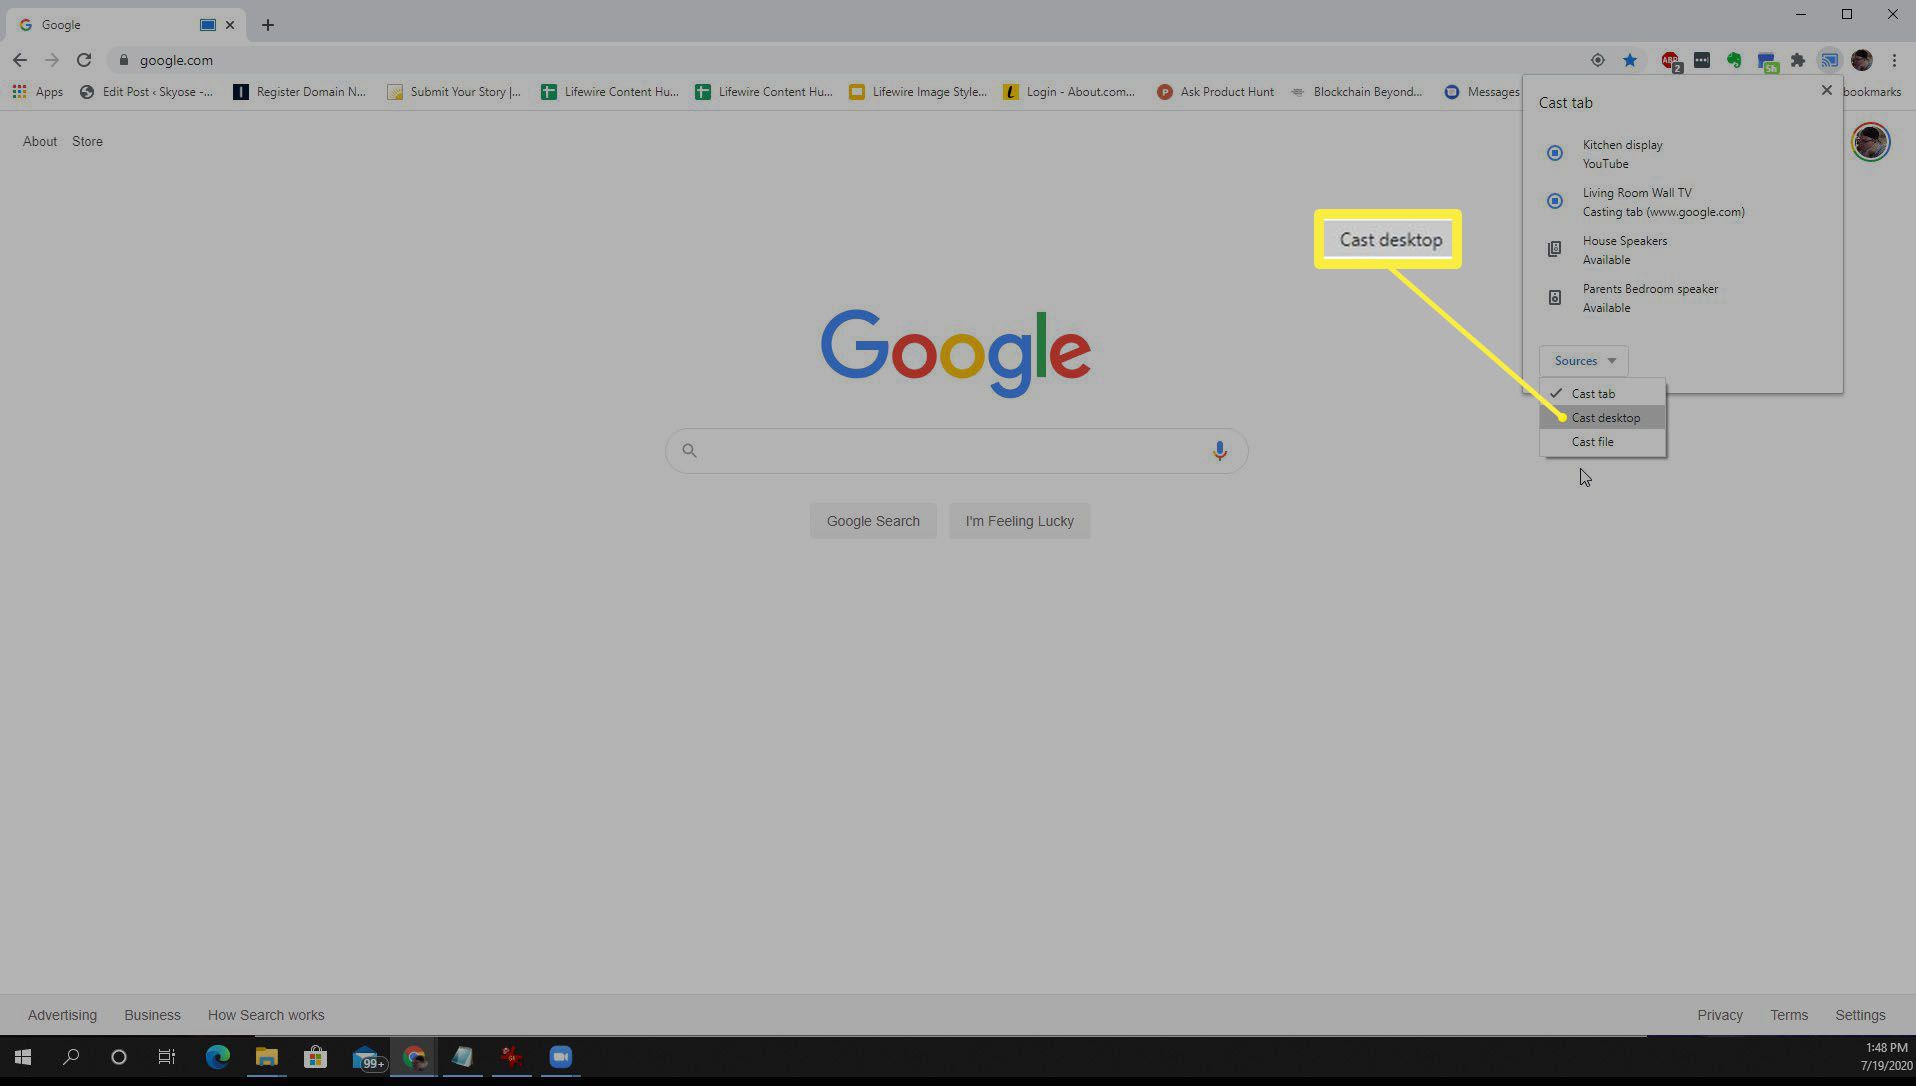This screenshot has width=1916, height=1086.
Task: Stop casting on Kitchen display
Action: tap(1555, 153)
